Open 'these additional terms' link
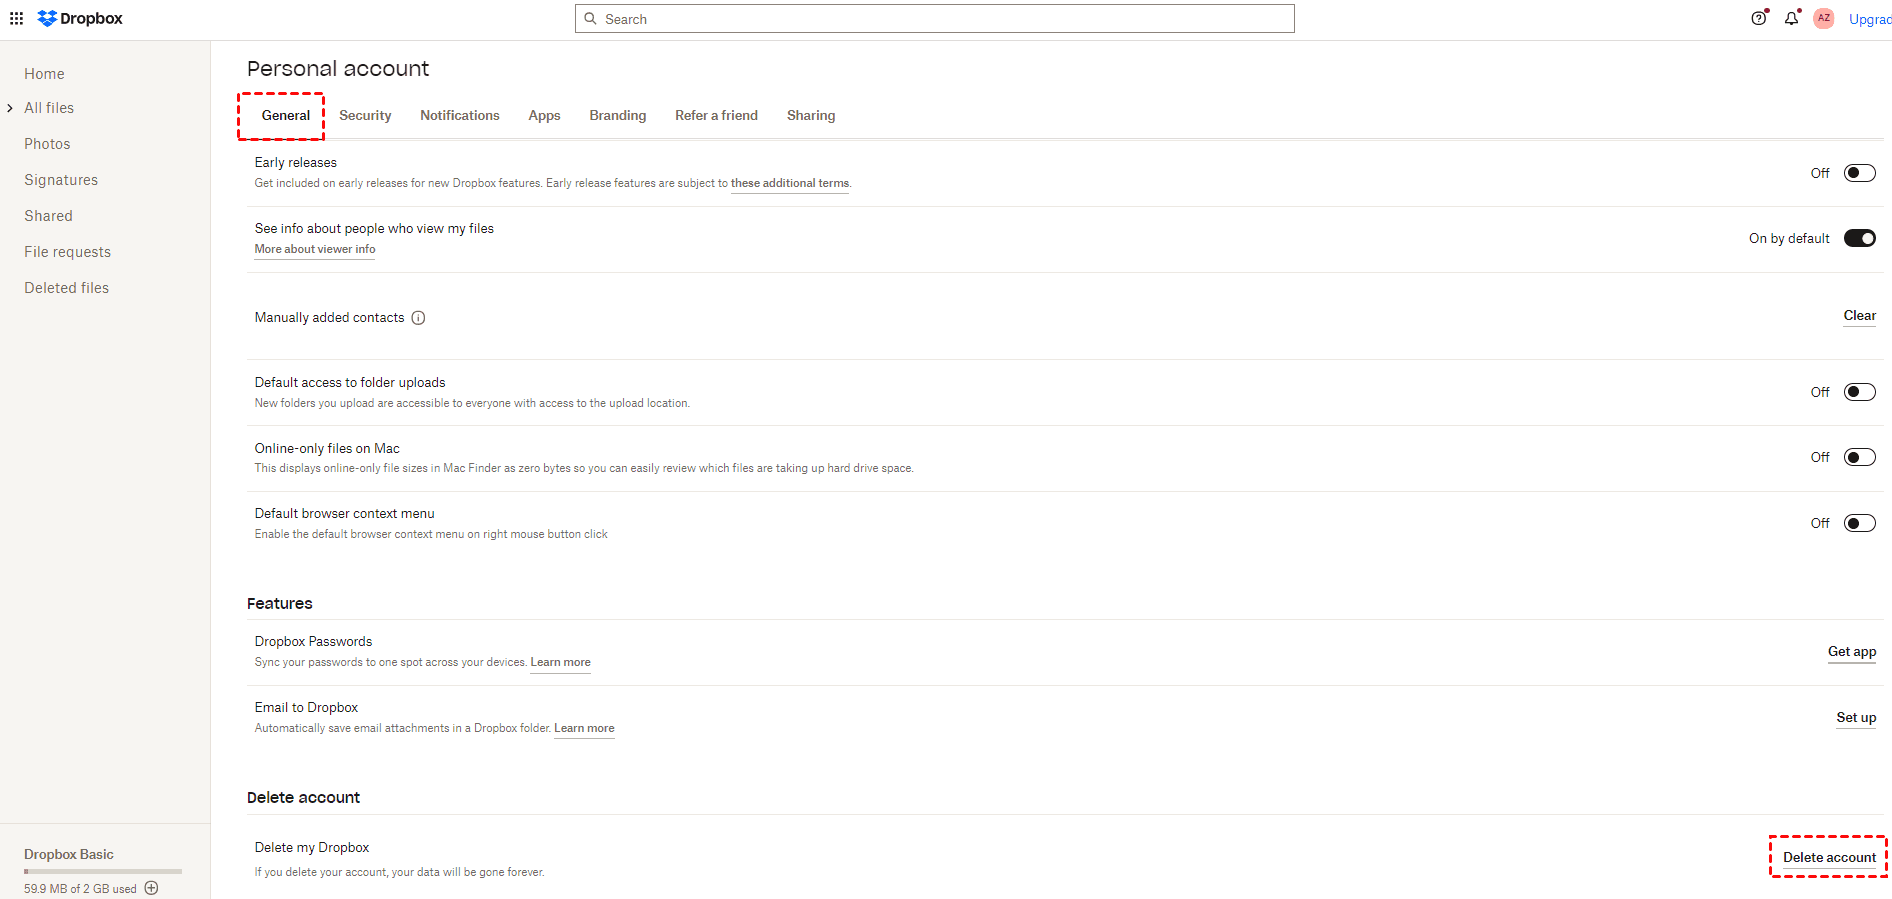Viewport: 1892px width, 899px height. [x=790, y=183]
